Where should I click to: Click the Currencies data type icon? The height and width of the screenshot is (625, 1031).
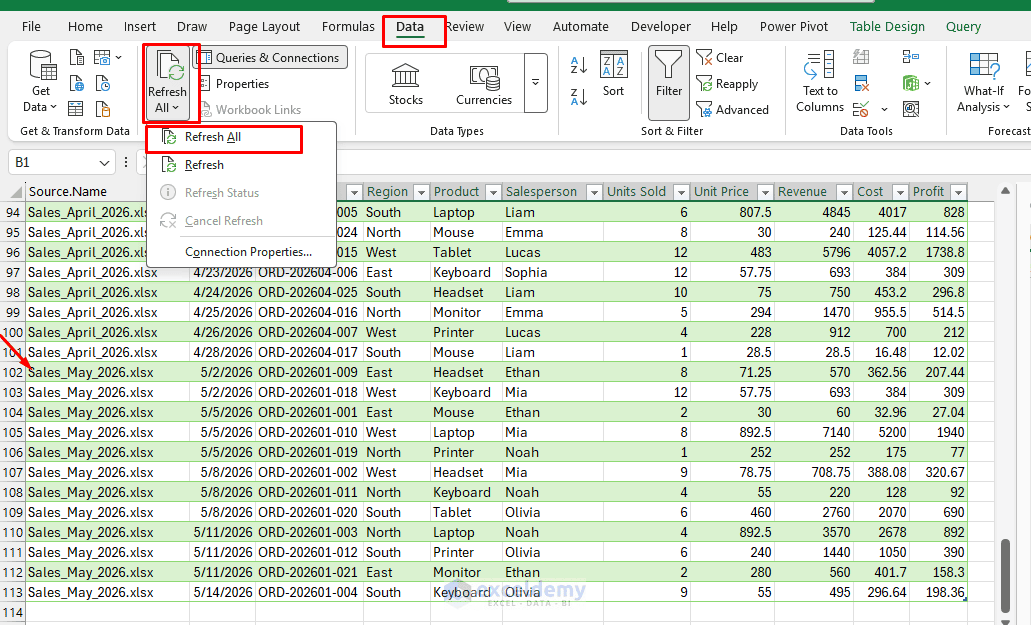coord(484,78)
